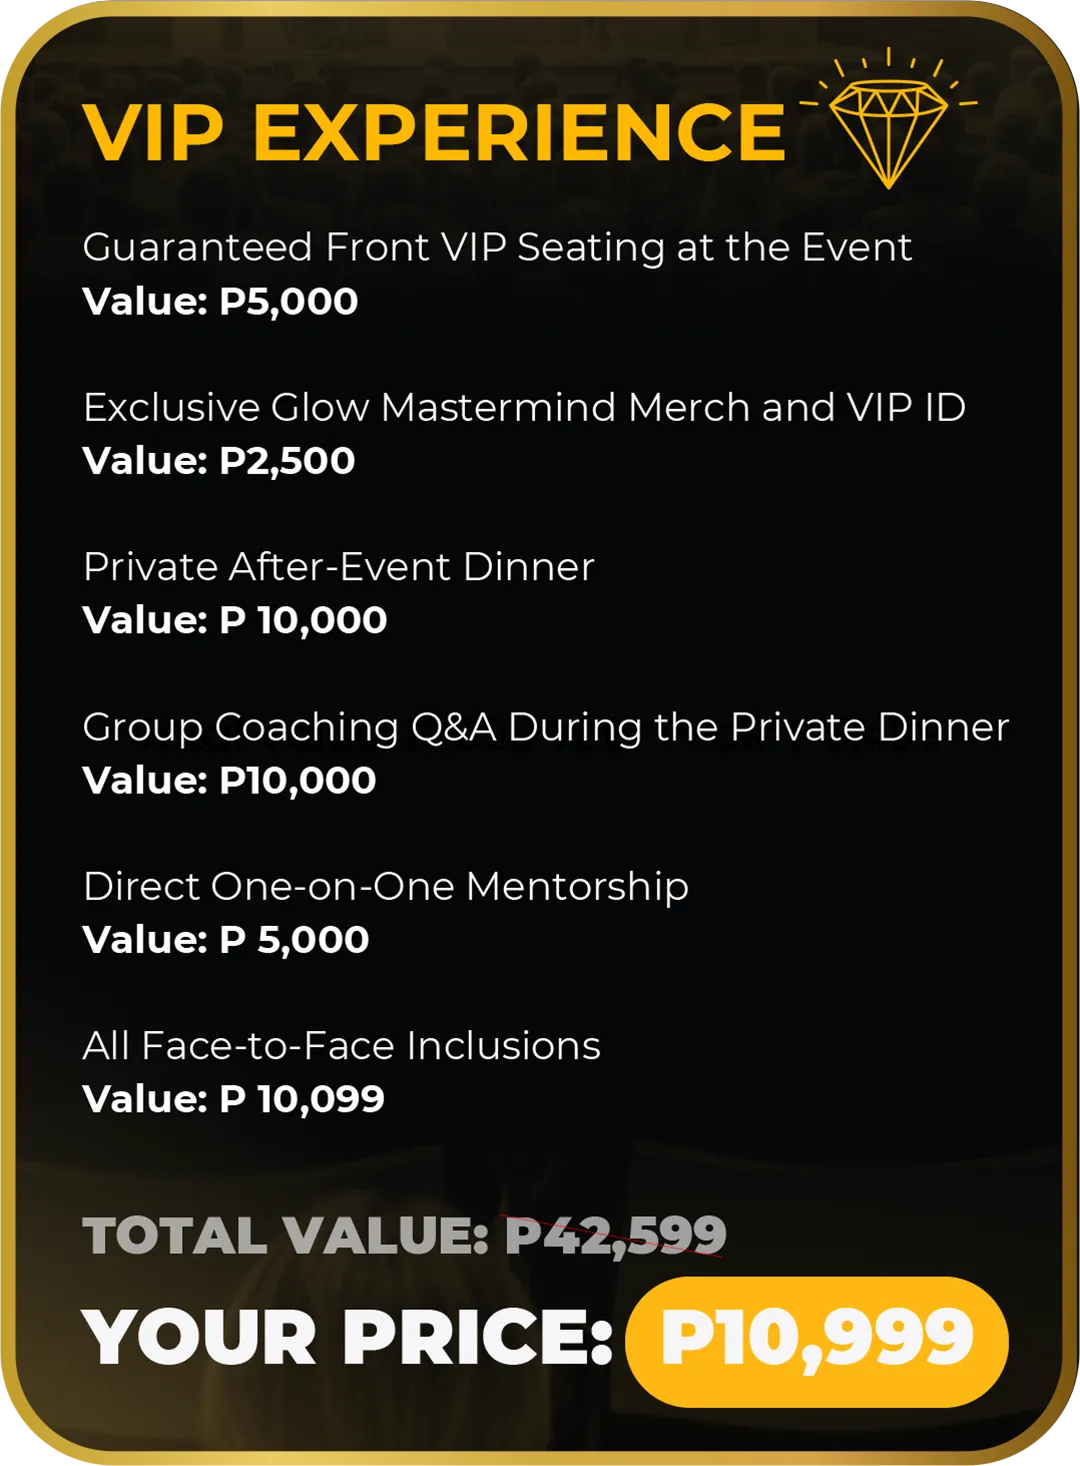Click the TOTAL VALUE text

[285, 1235]
